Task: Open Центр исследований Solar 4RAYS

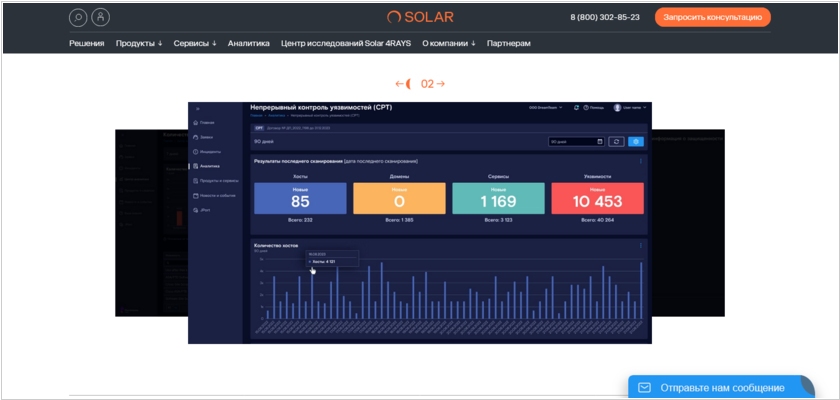Action: pos(346,43)
